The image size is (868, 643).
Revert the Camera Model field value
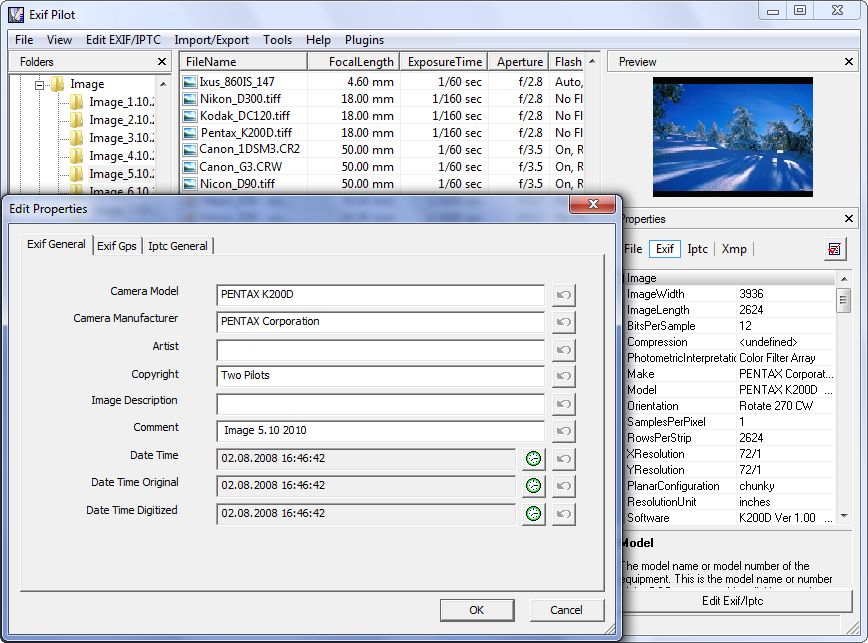click(564, 295)
